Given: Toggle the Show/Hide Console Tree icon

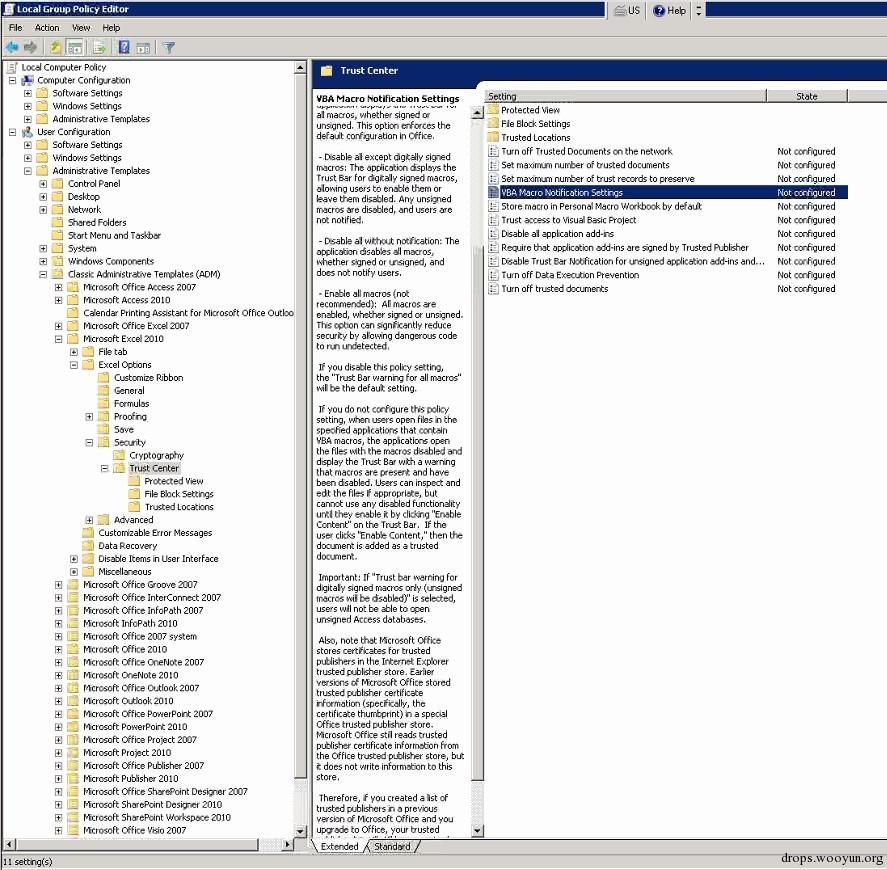Looking at the screenshot, I should pos(75,47).
